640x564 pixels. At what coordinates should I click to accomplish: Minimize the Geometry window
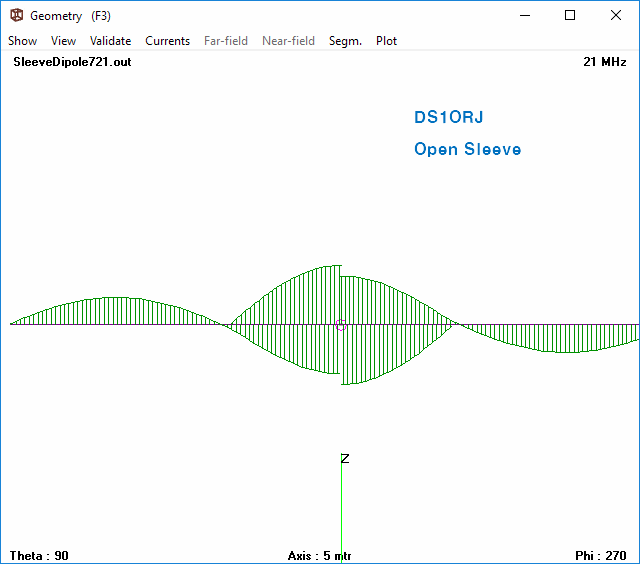click(x=525, y=16)
